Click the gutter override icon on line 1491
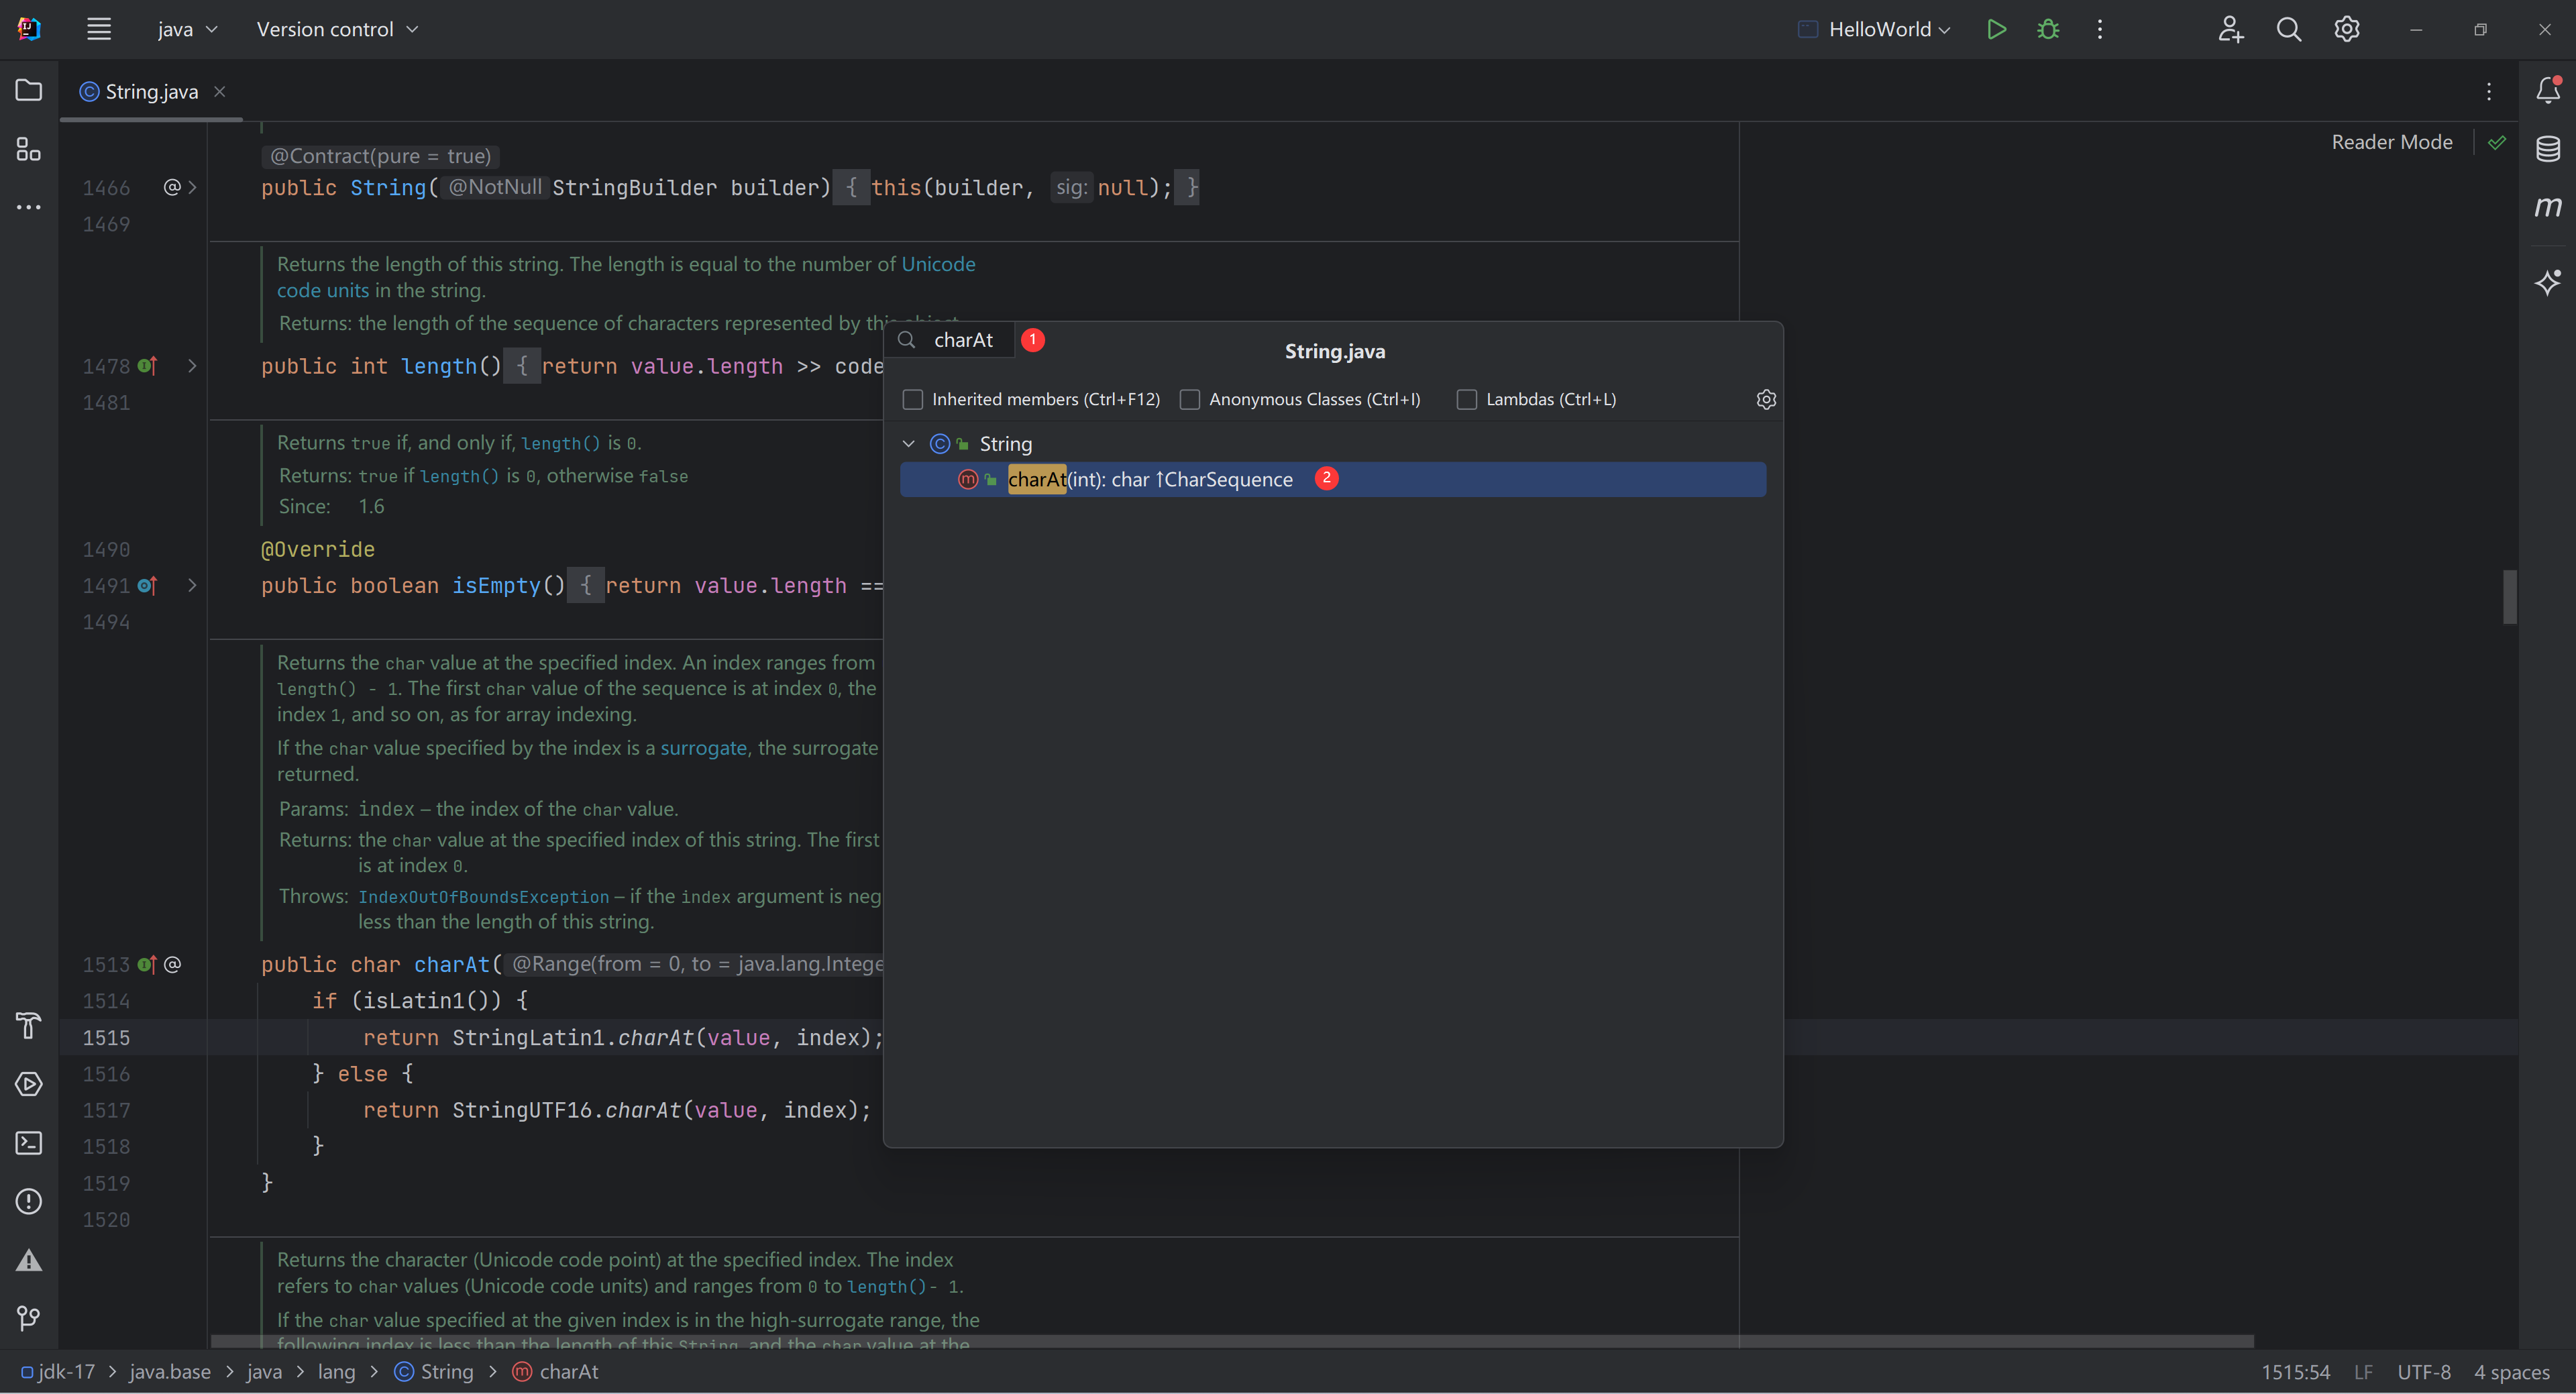The image size is (2576, 1394). (147, 585)
